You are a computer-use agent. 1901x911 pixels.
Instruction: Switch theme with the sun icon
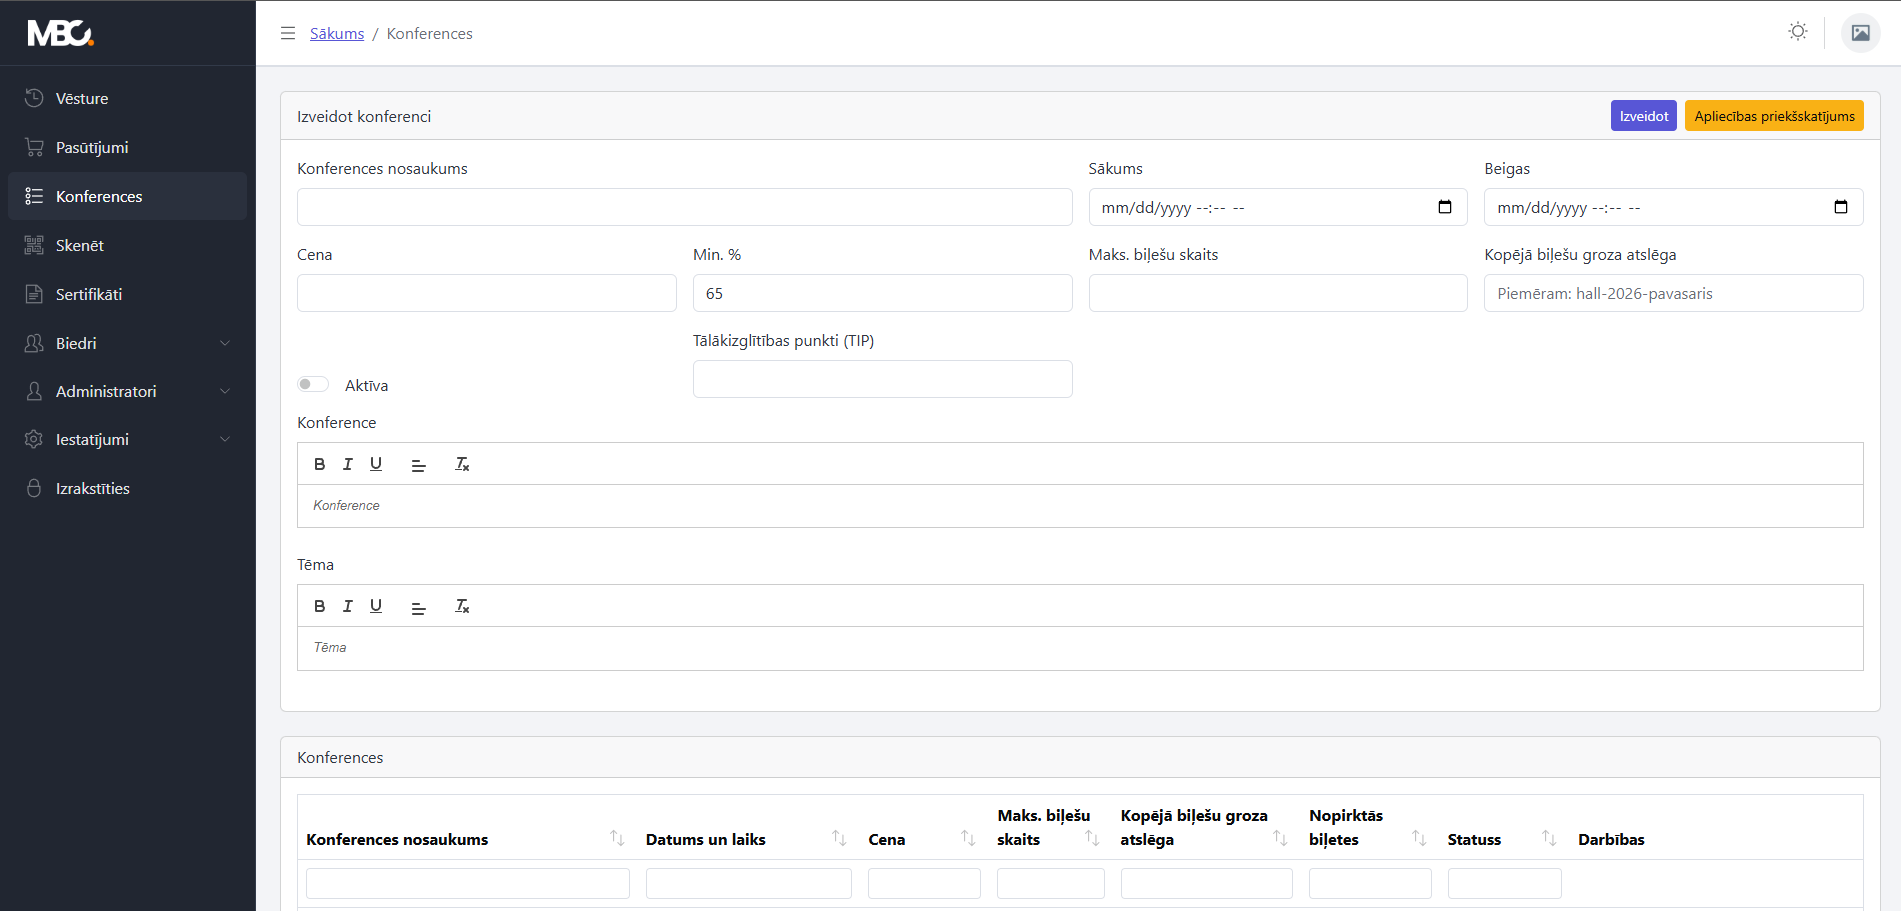pos(1798,32)
